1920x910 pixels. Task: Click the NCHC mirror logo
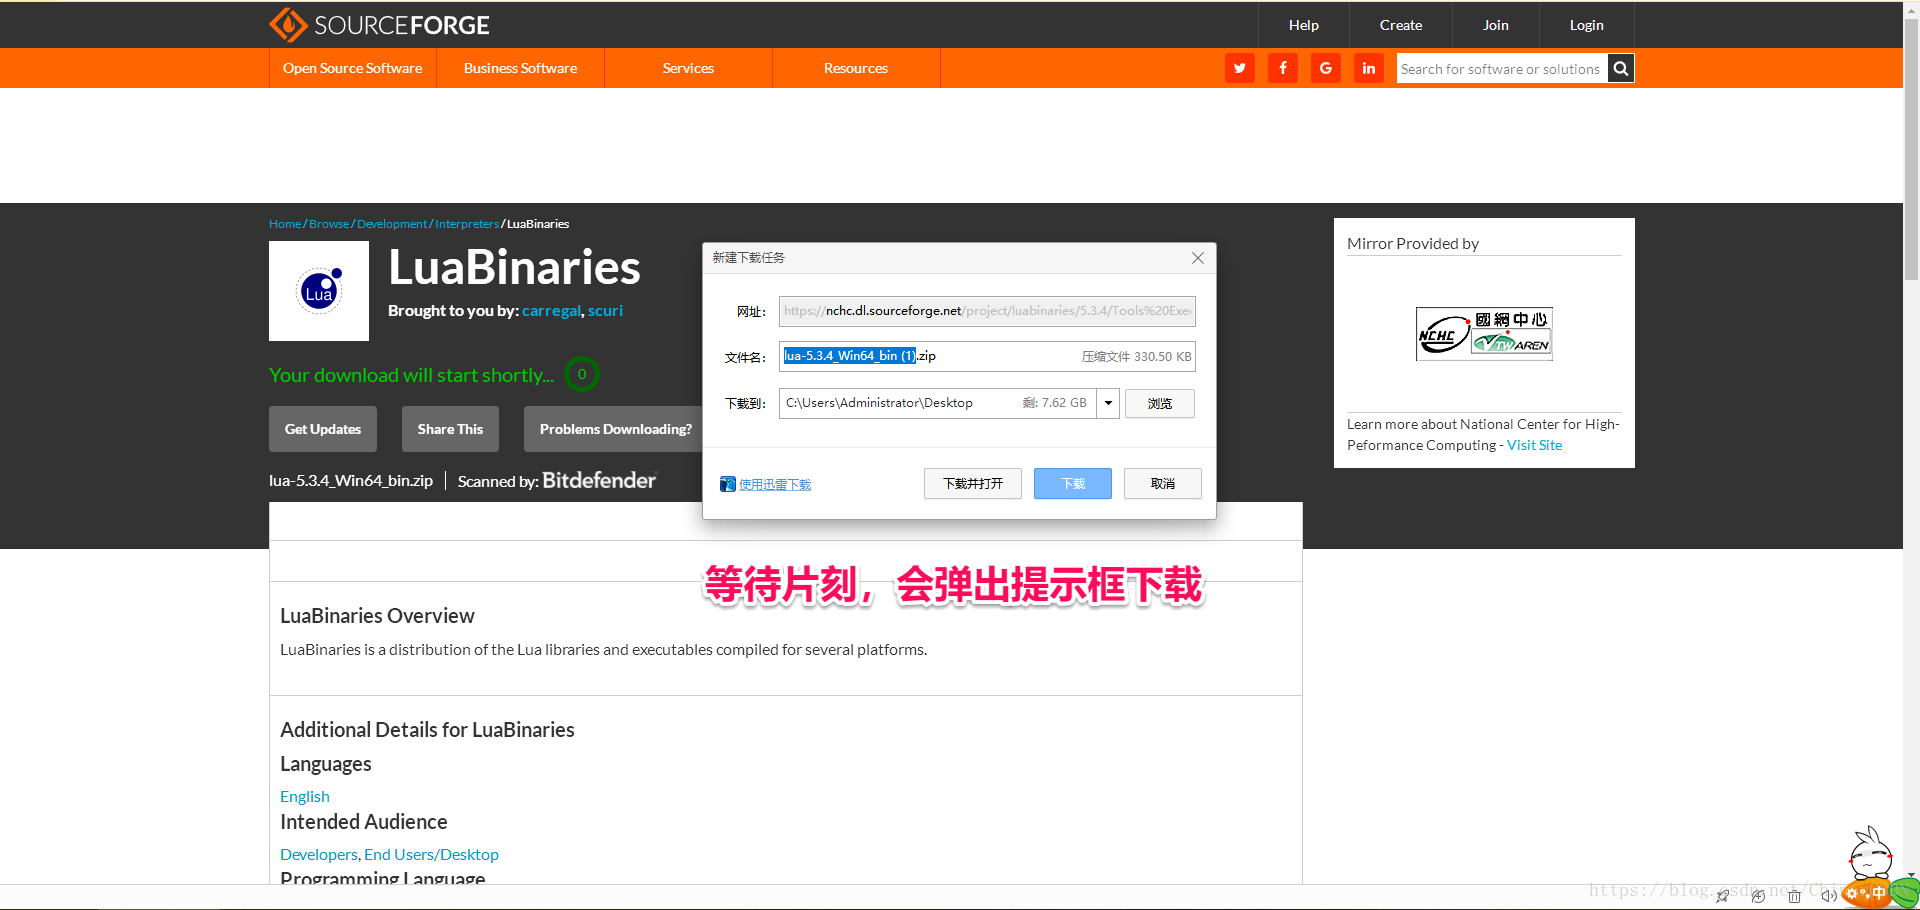tap(1484, 334)
